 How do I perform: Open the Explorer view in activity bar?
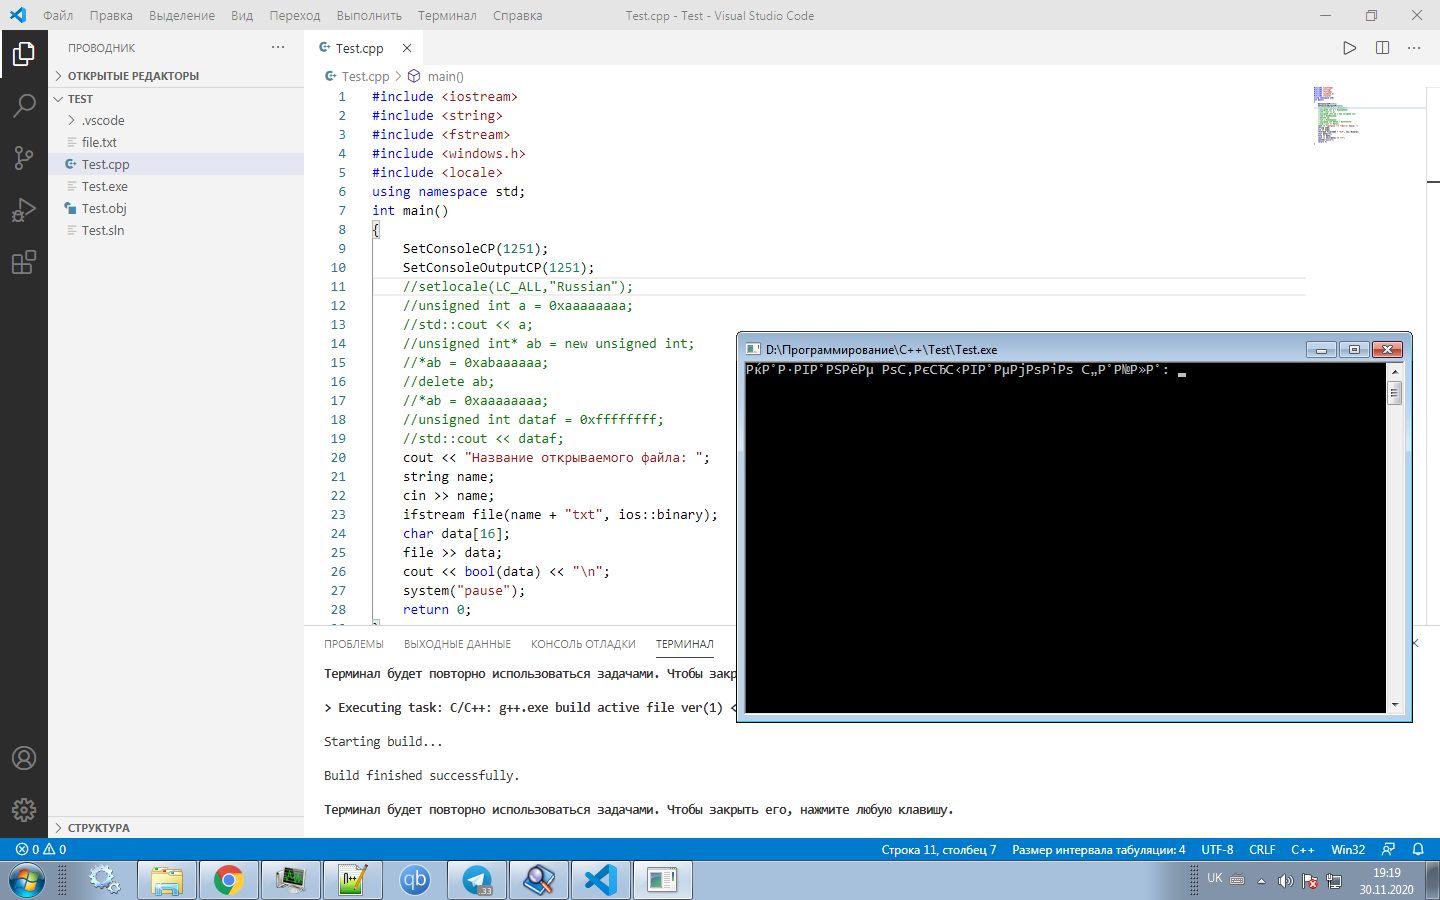pos(24,54)
